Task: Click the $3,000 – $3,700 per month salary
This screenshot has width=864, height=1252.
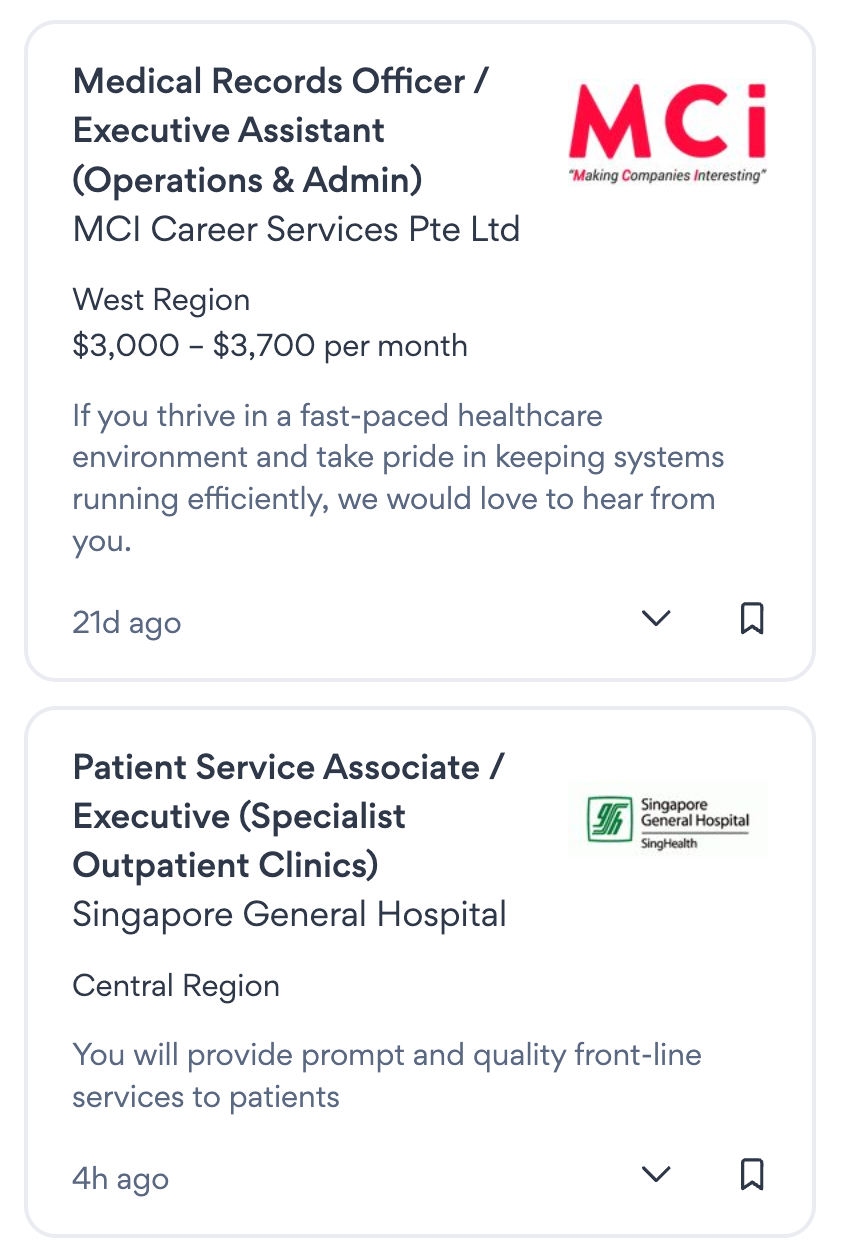Action: pos(270,346)
